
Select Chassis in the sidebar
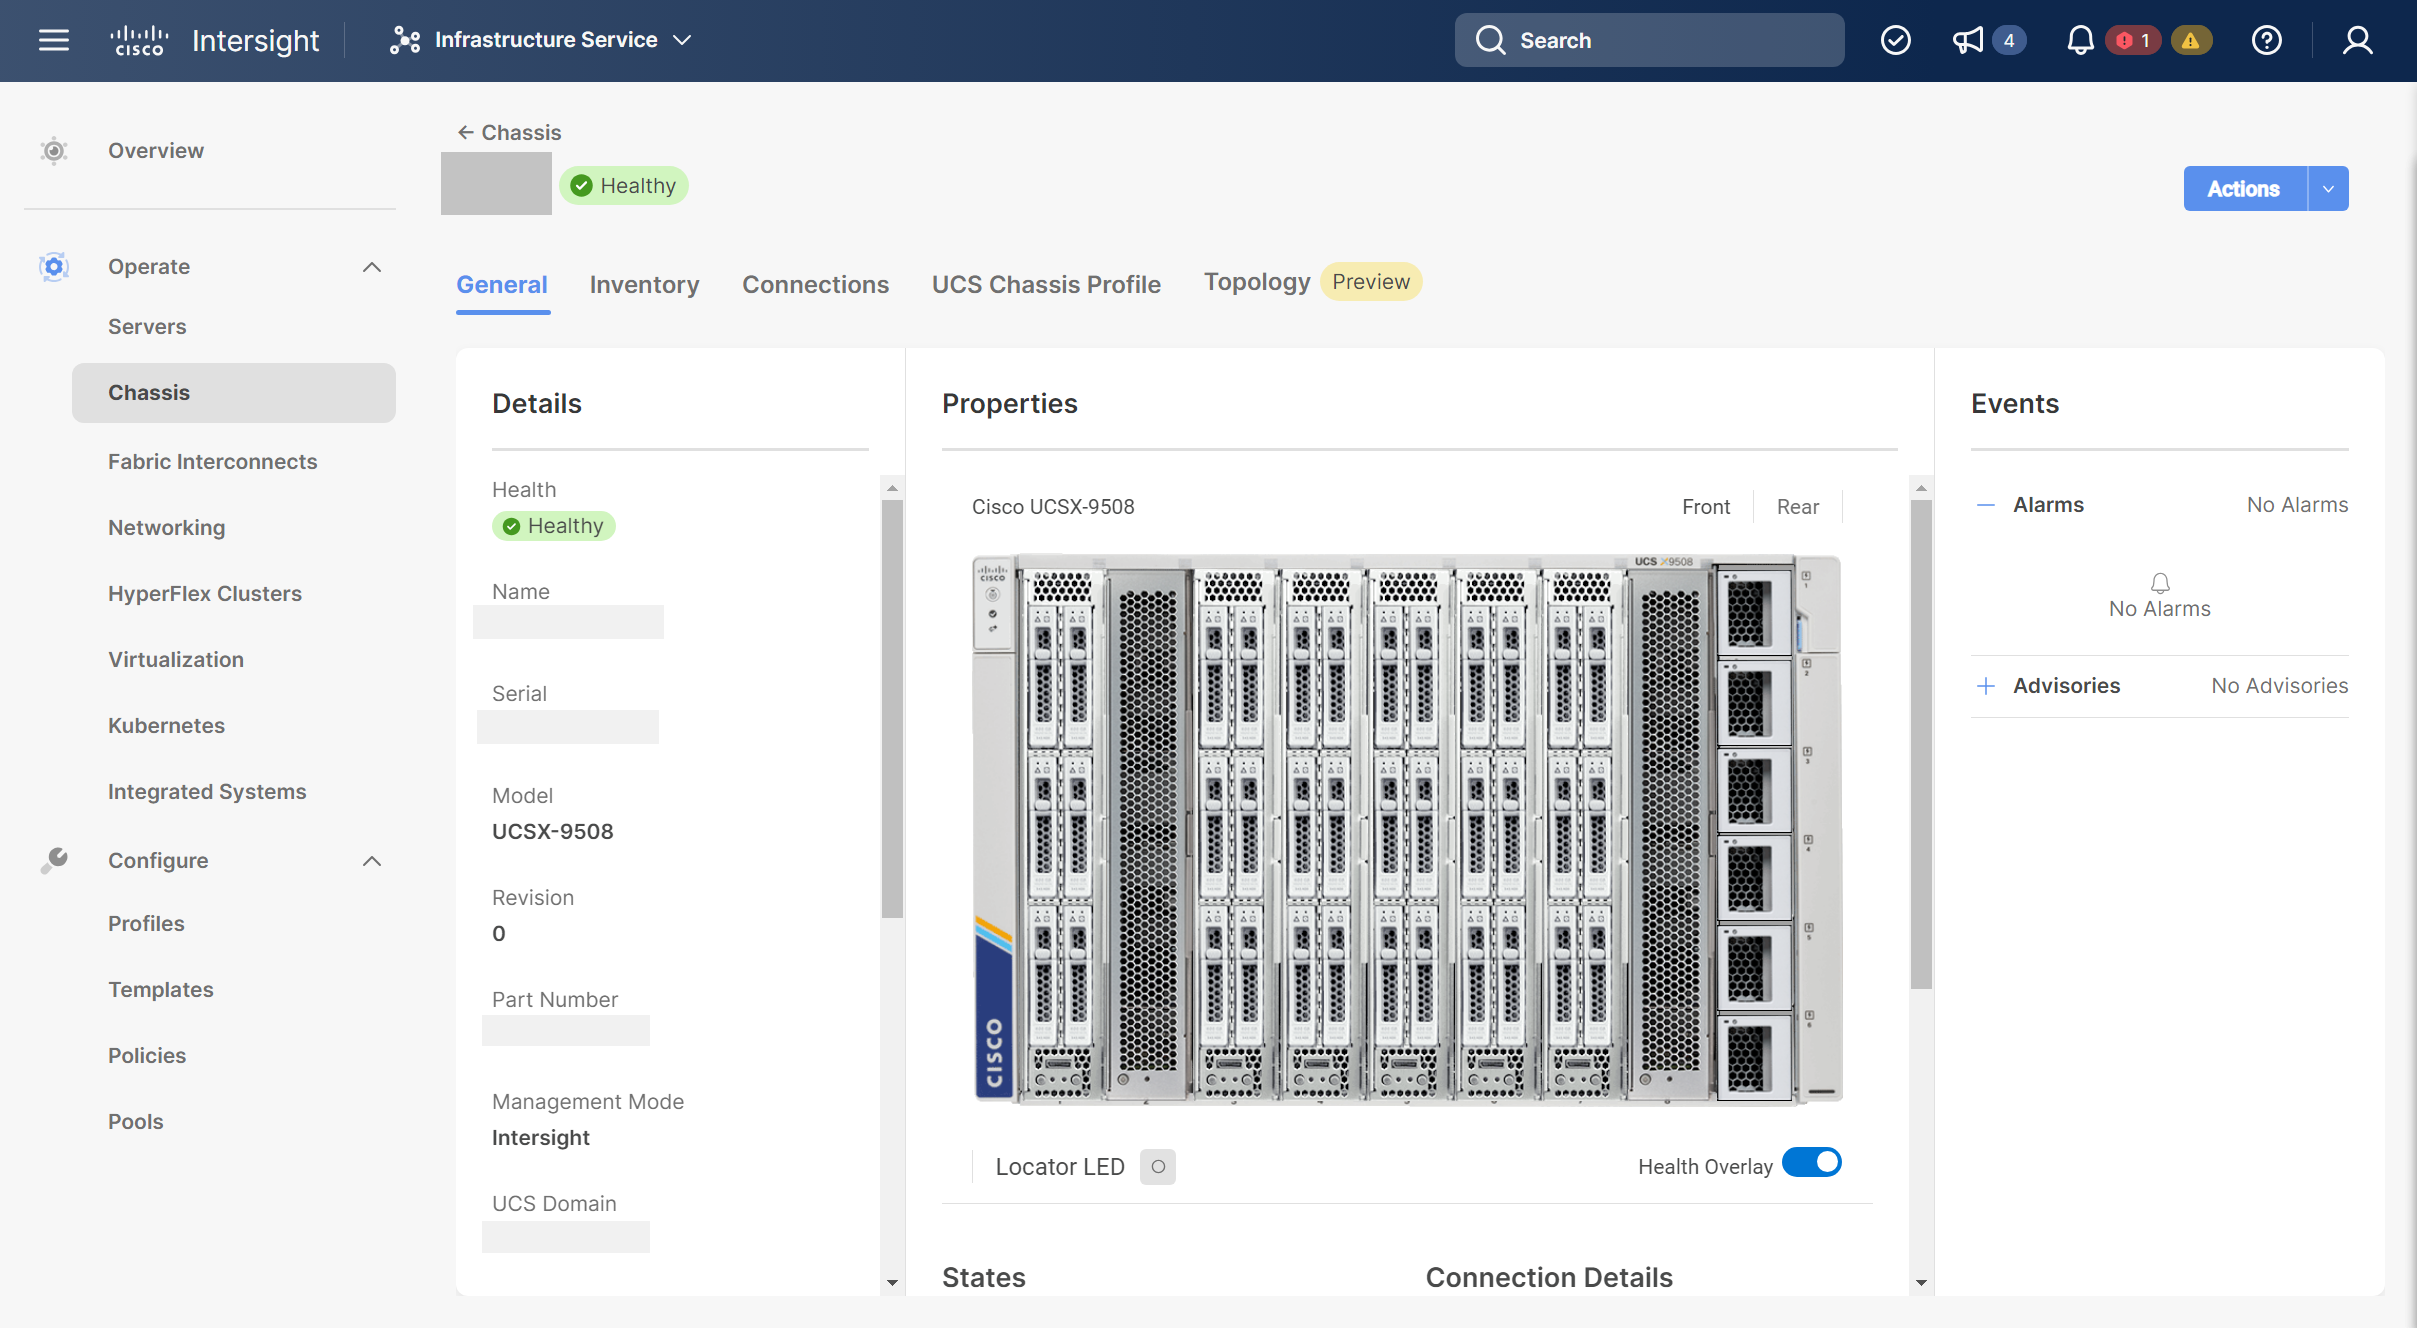[234, 393]
